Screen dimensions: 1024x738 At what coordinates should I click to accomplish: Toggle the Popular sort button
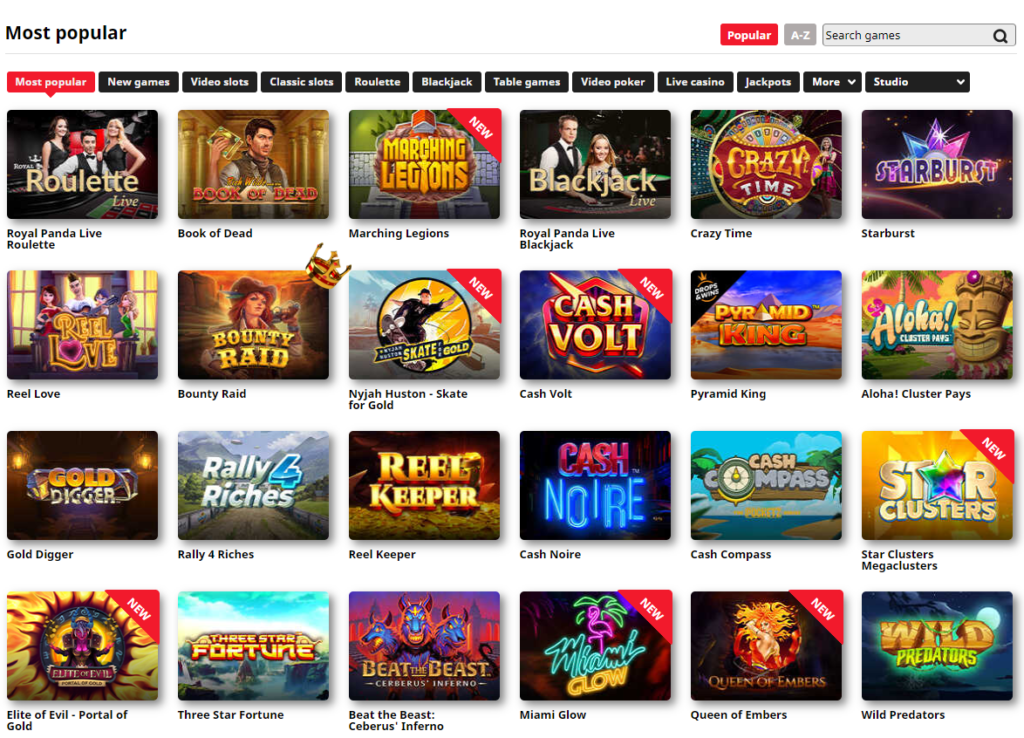tap(749, 35)
